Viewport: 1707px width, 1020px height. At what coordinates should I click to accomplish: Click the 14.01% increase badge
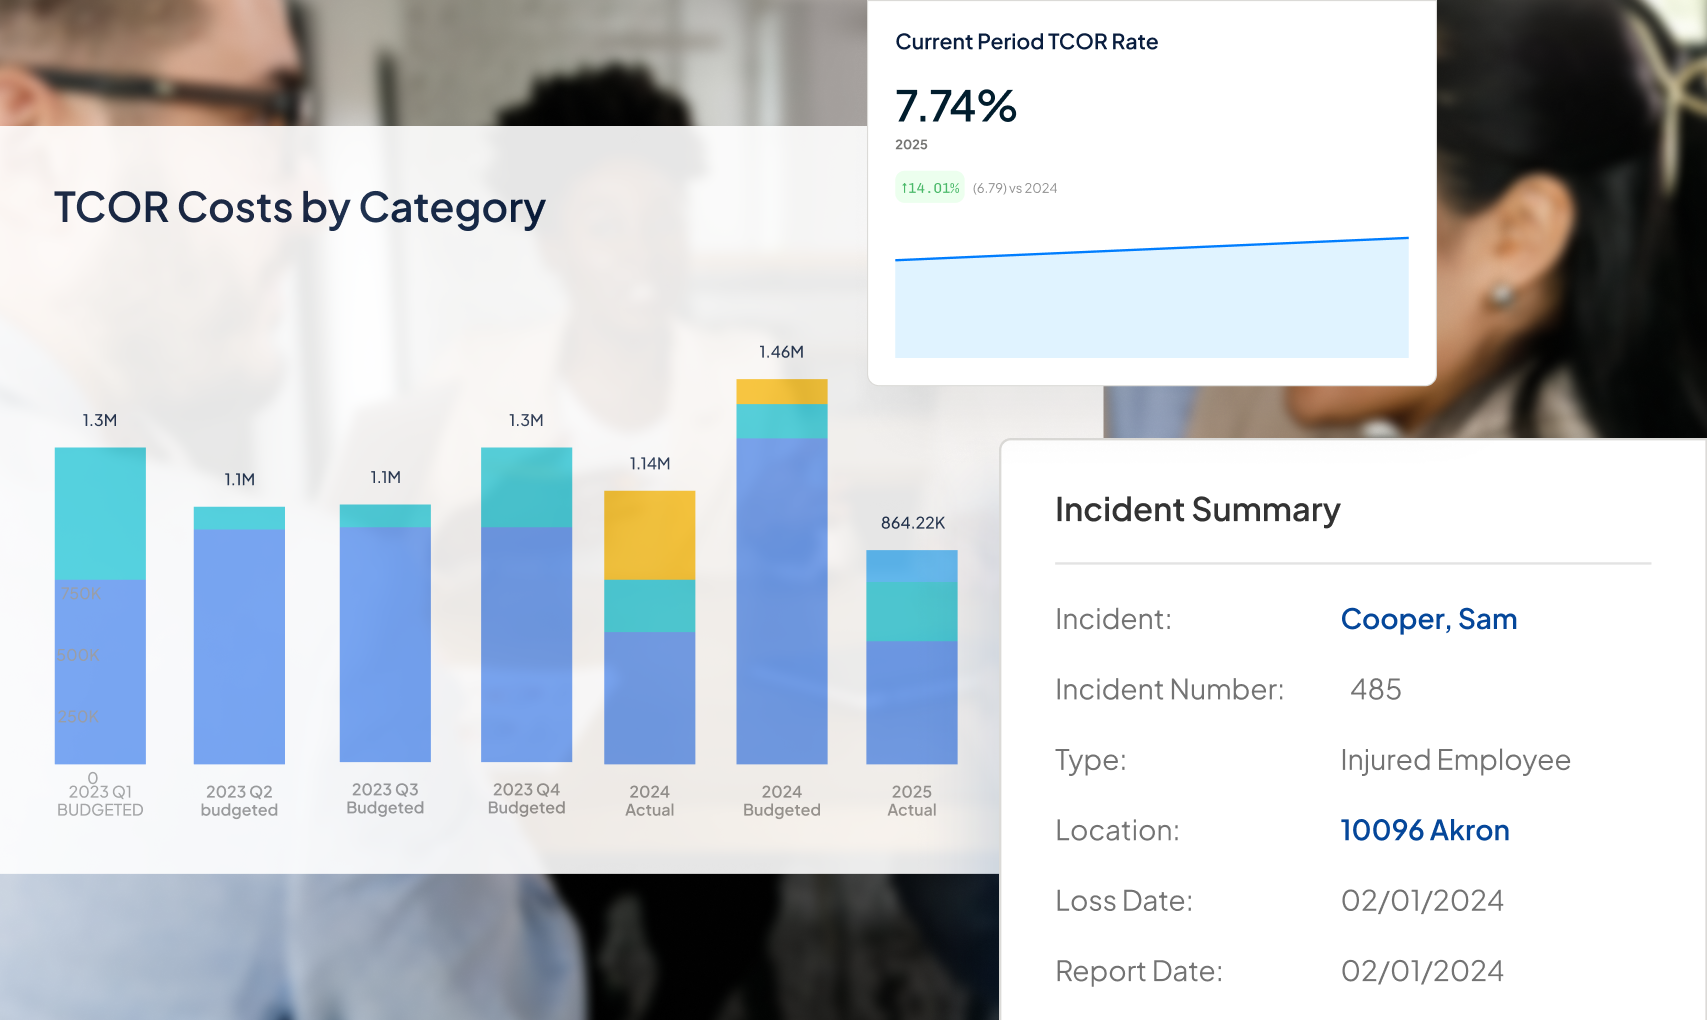coord(928,187)
